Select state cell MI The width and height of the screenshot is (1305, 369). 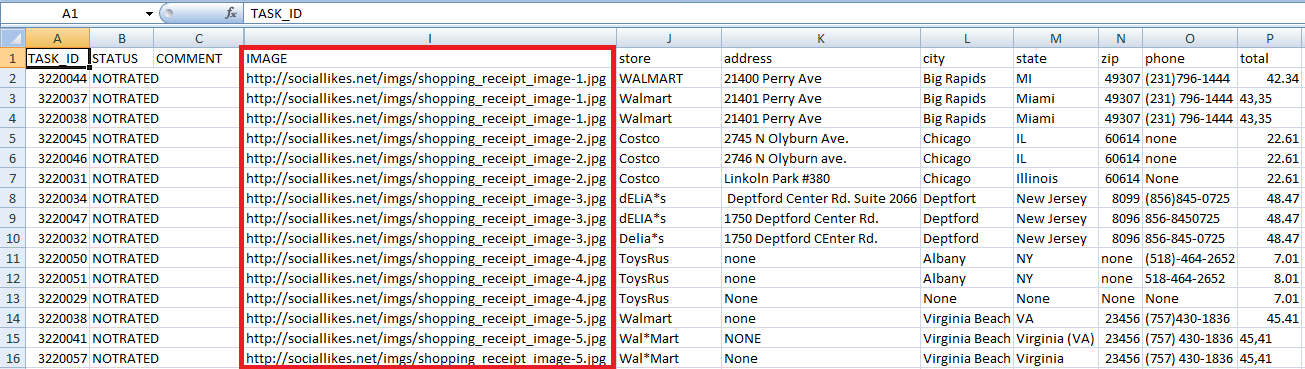click(1055, 78)
